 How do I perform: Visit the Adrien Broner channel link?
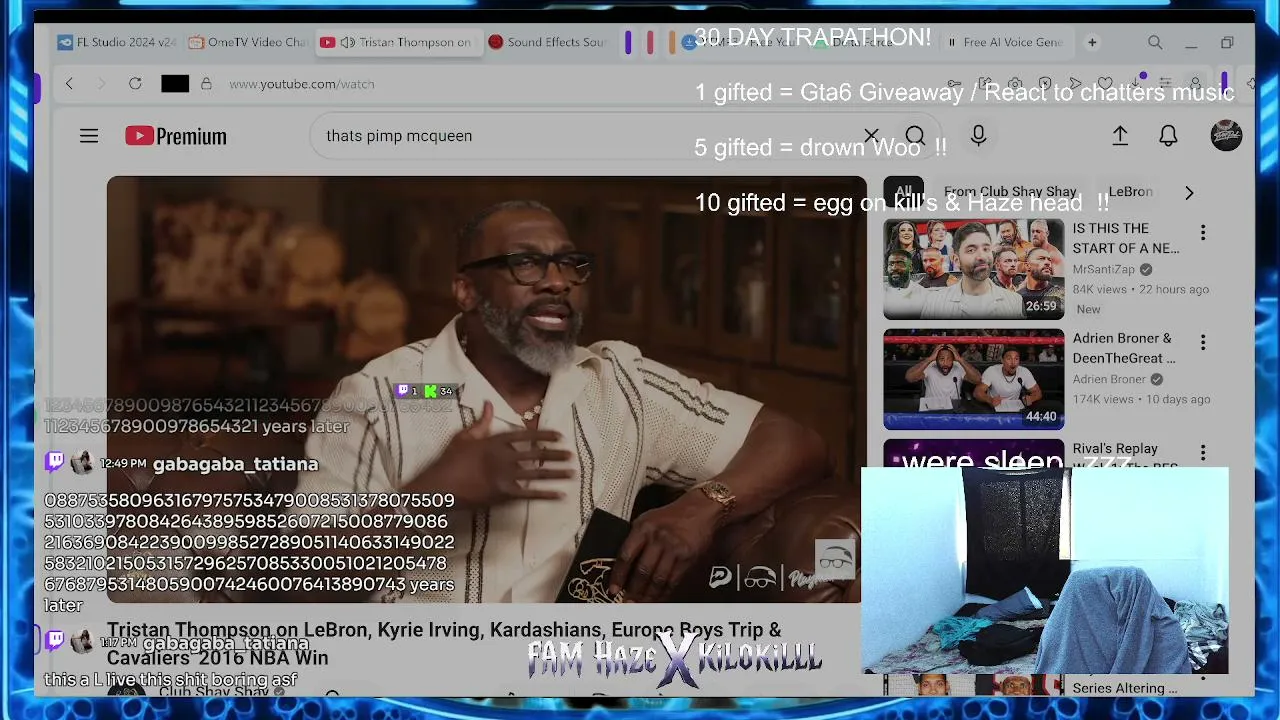(x=1110, y=380)
